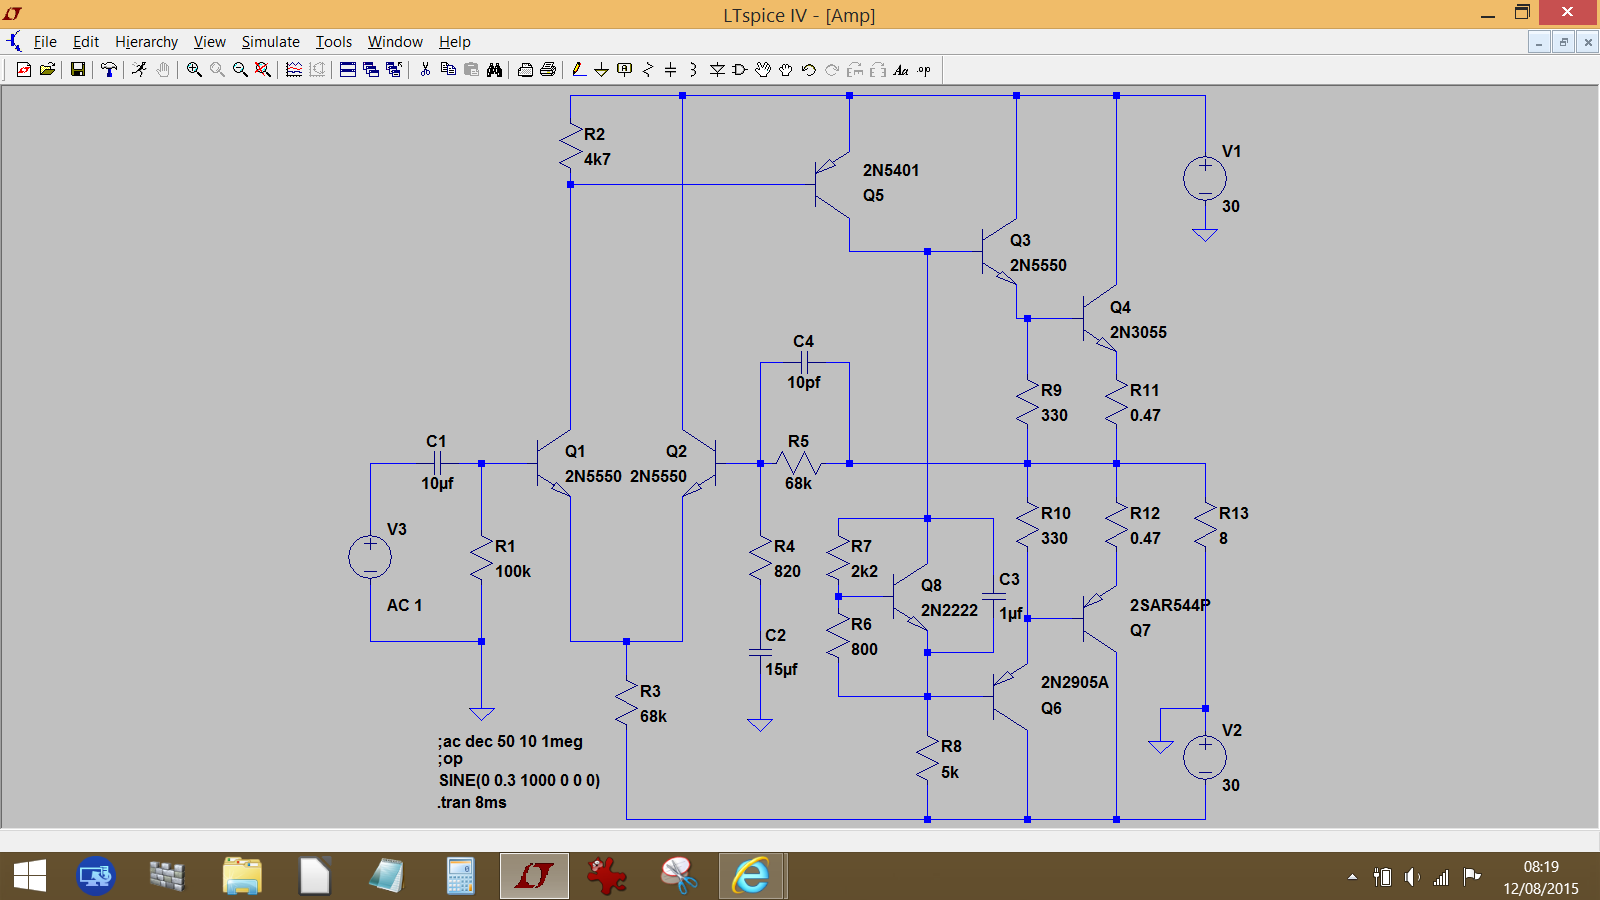Click the 2N5401 label of Q5
This screenshot has width=1600, height=900.
[891, 170]
